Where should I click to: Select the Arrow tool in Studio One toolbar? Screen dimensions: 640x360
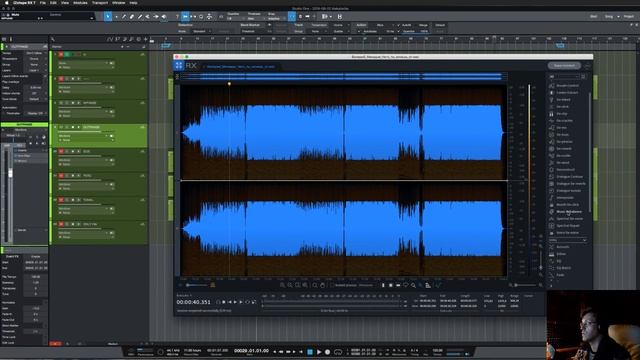(x=108, y=17)
